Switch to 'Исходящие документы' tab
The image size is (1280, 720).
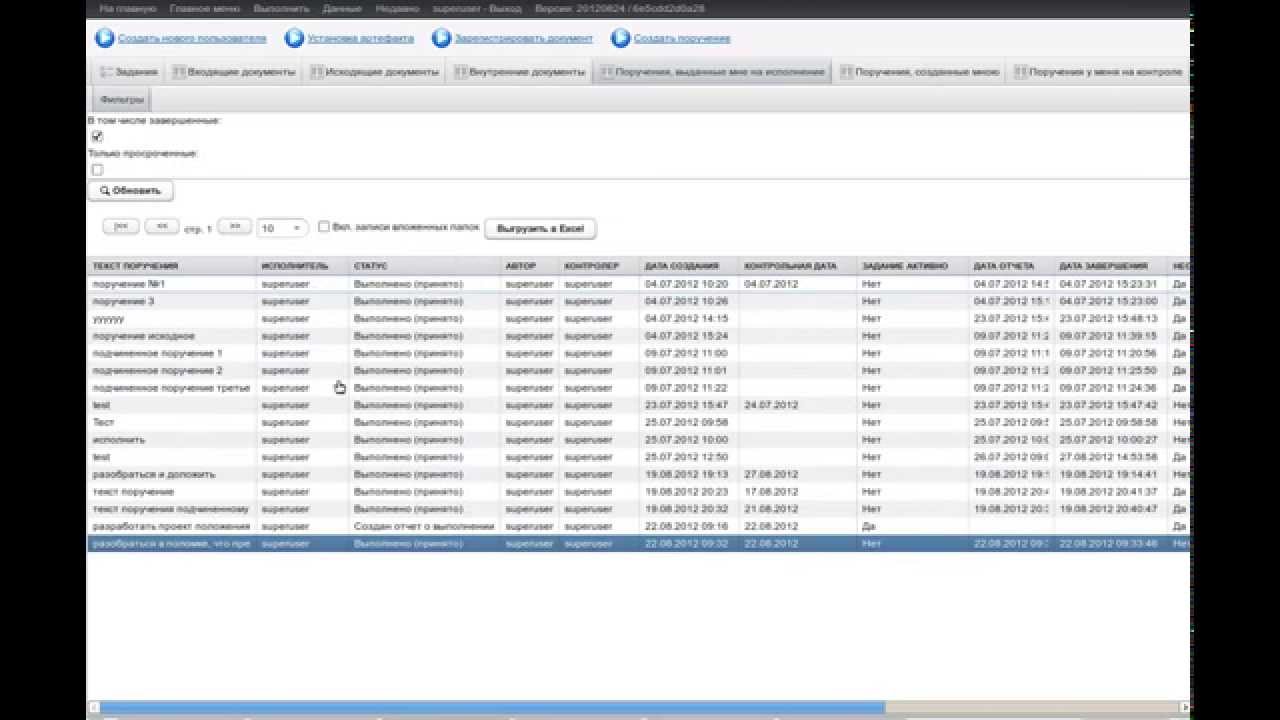[x=374, y=72]
